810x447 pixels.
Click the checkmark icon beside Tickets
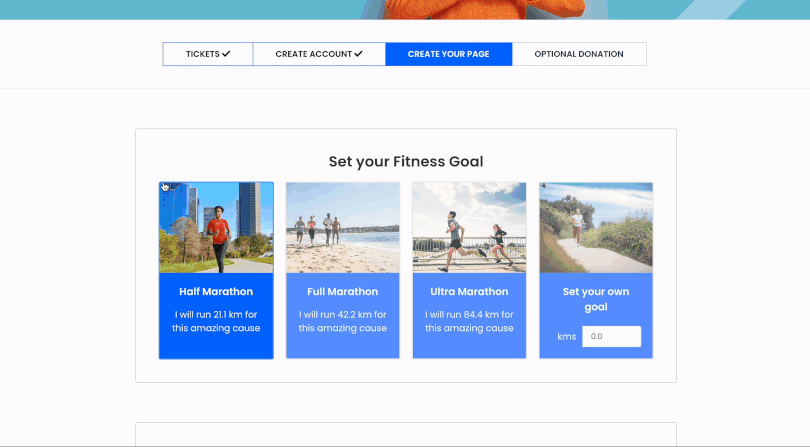(226, 54)
